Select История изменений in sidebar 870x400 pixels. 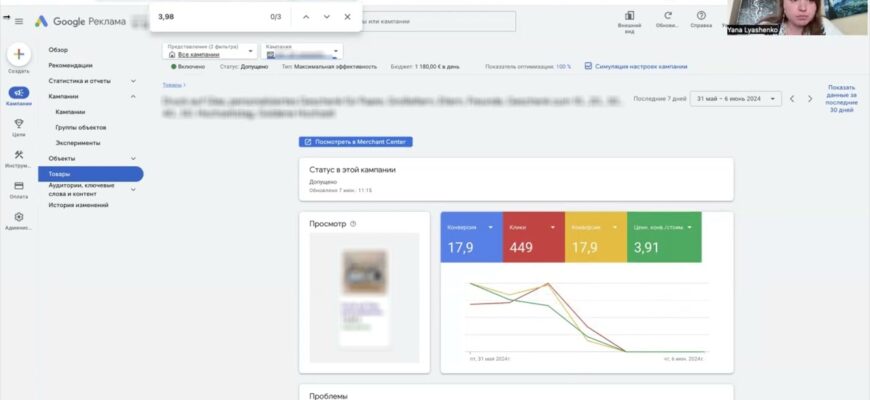(78, 205)
